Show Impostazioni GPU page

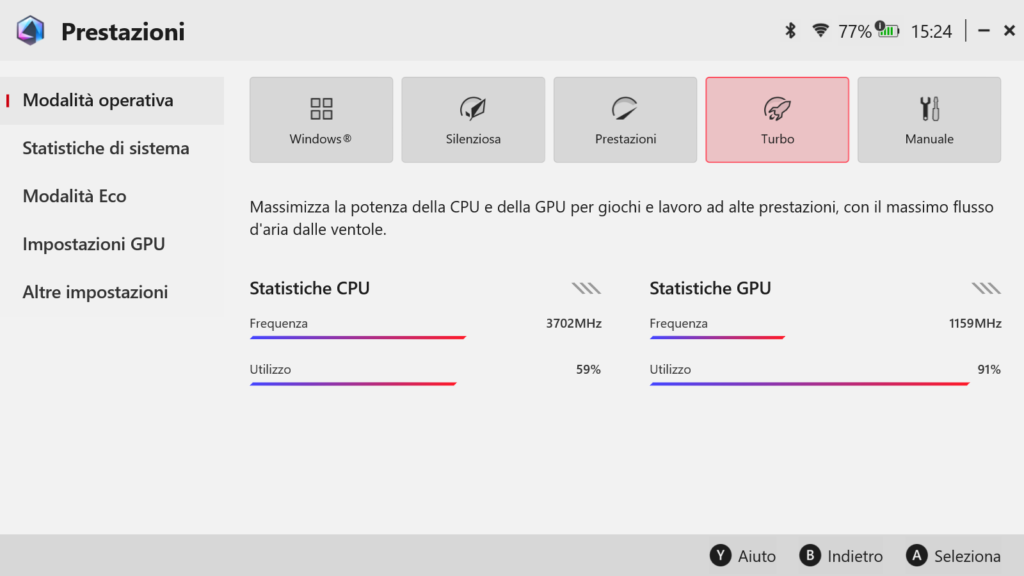pyautogui.click(x=94, y=244)
